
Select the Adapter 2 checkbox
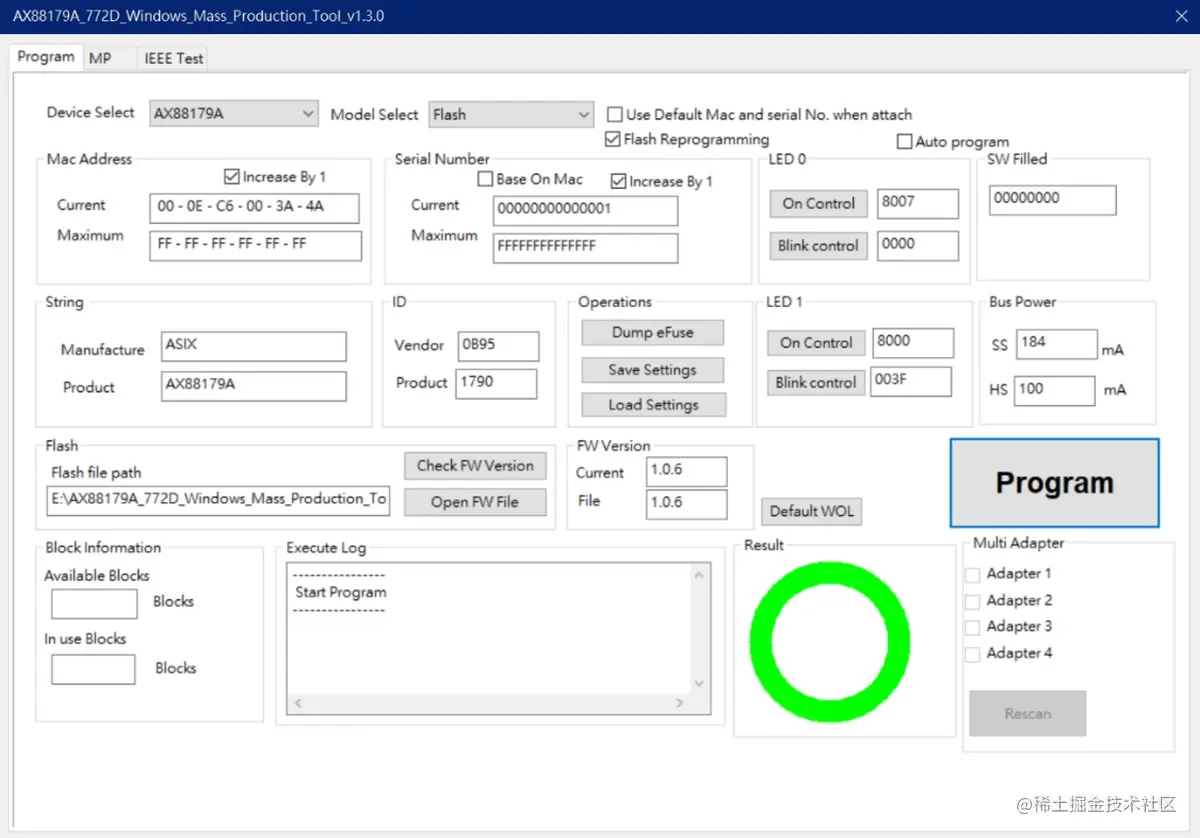tap(972, 601)
